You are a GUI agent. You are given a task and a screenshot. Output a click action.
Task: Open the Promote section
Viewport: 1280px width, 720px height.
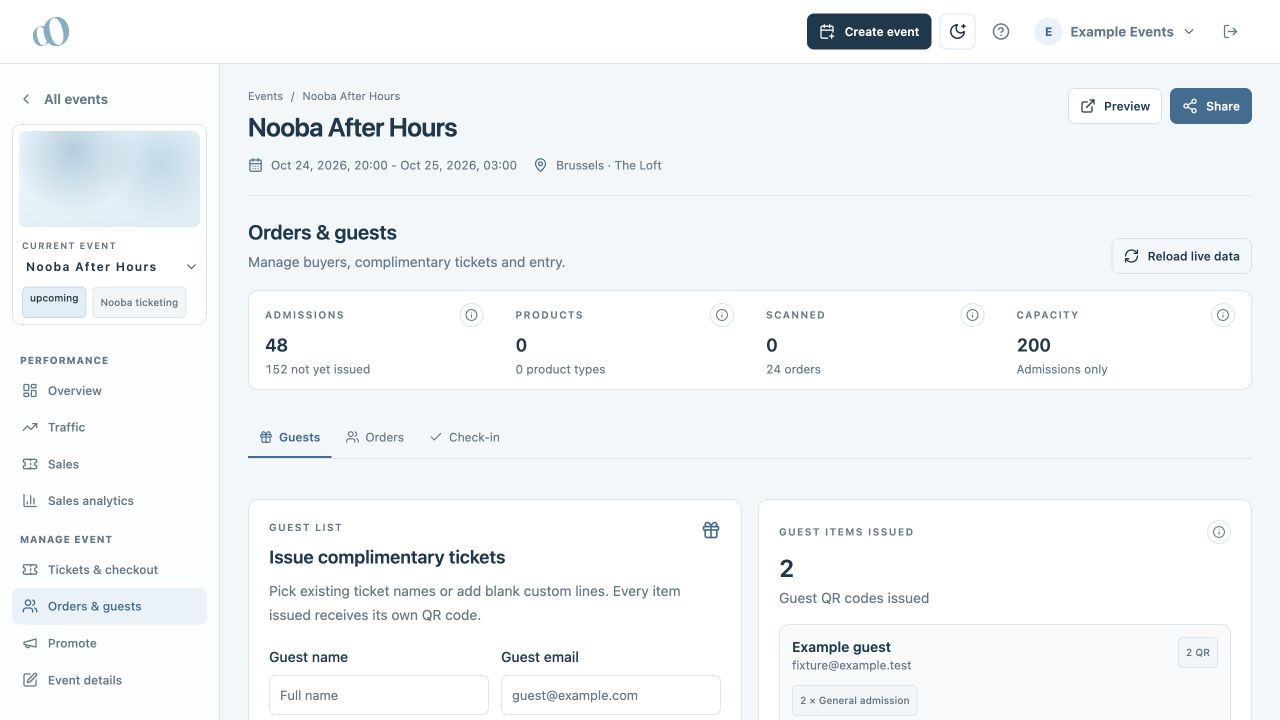(x=110, y=643)
